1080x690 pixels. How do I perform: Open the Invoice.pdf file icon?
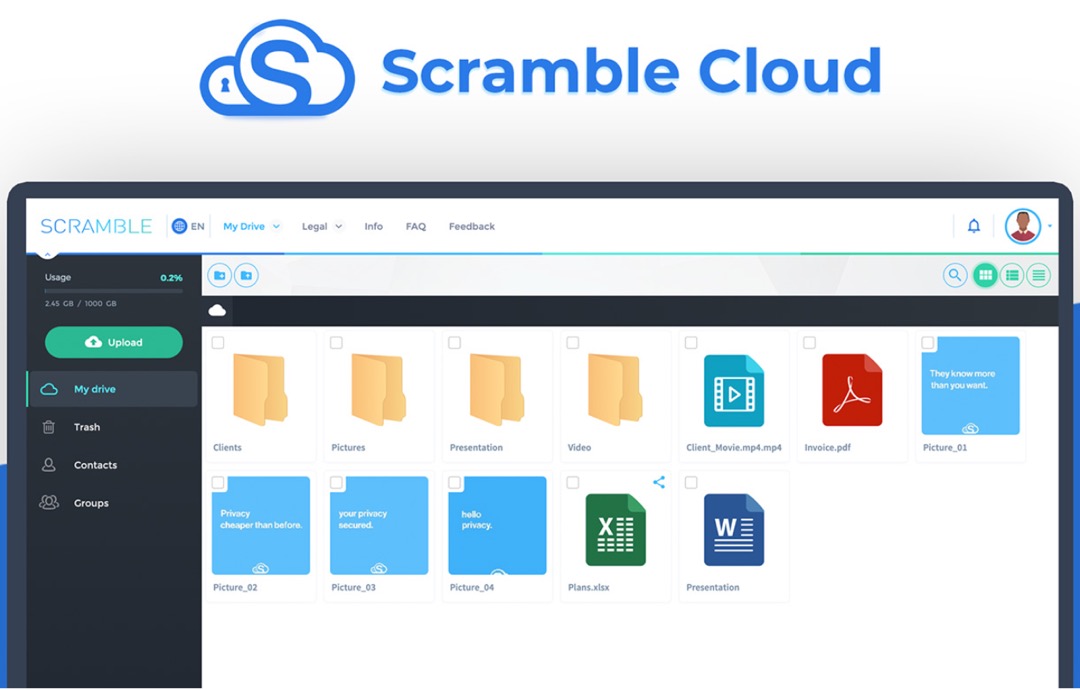click(852, 390)
